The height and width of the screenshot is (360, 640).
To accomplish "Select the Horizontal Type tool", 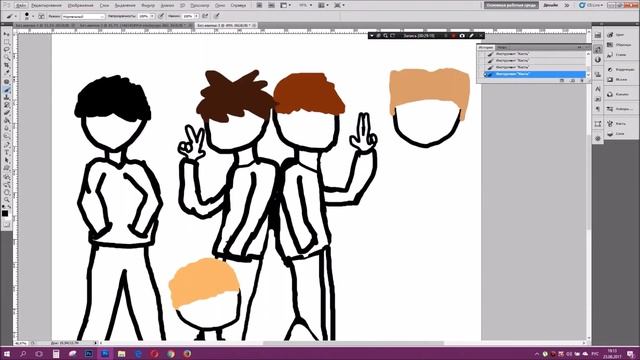I will (x=6, y=153).
